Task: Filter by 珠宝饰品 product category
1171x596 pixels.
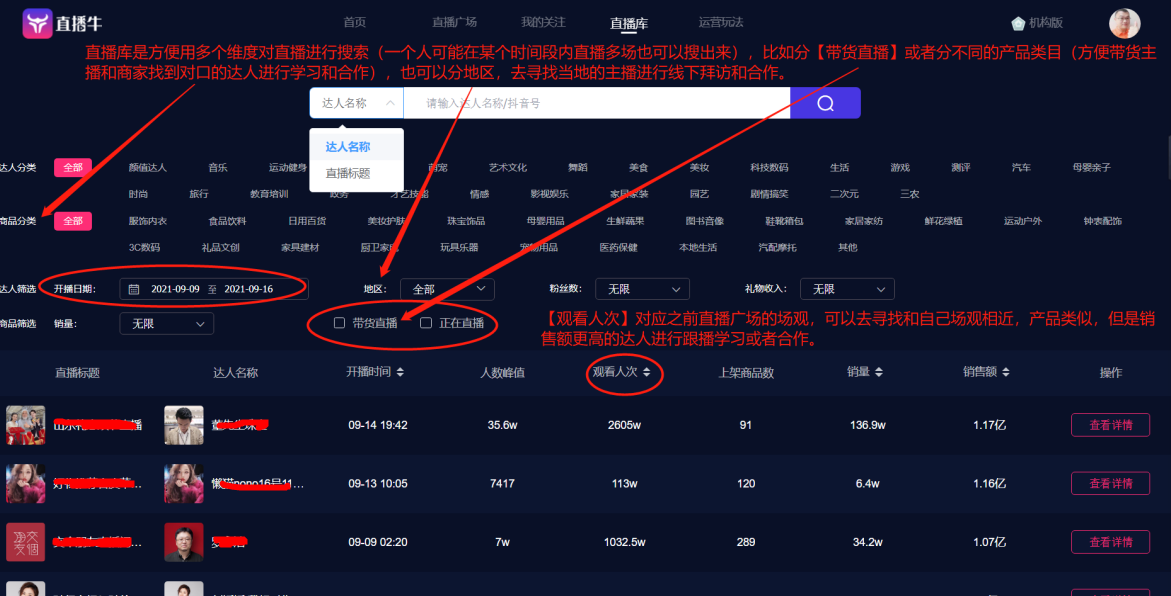Action: [x=466, y=221]
